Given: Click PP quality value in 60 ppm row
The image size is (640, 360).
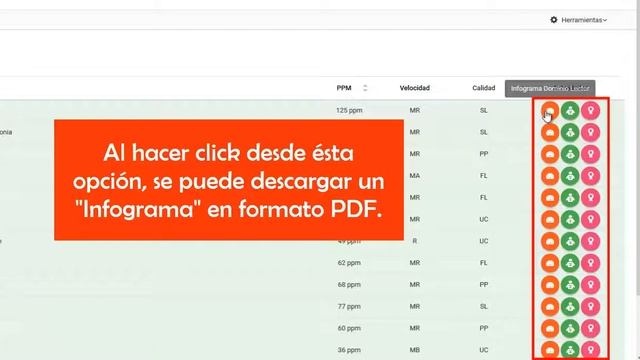Looking at the screenshot, I should click(484, 328).
